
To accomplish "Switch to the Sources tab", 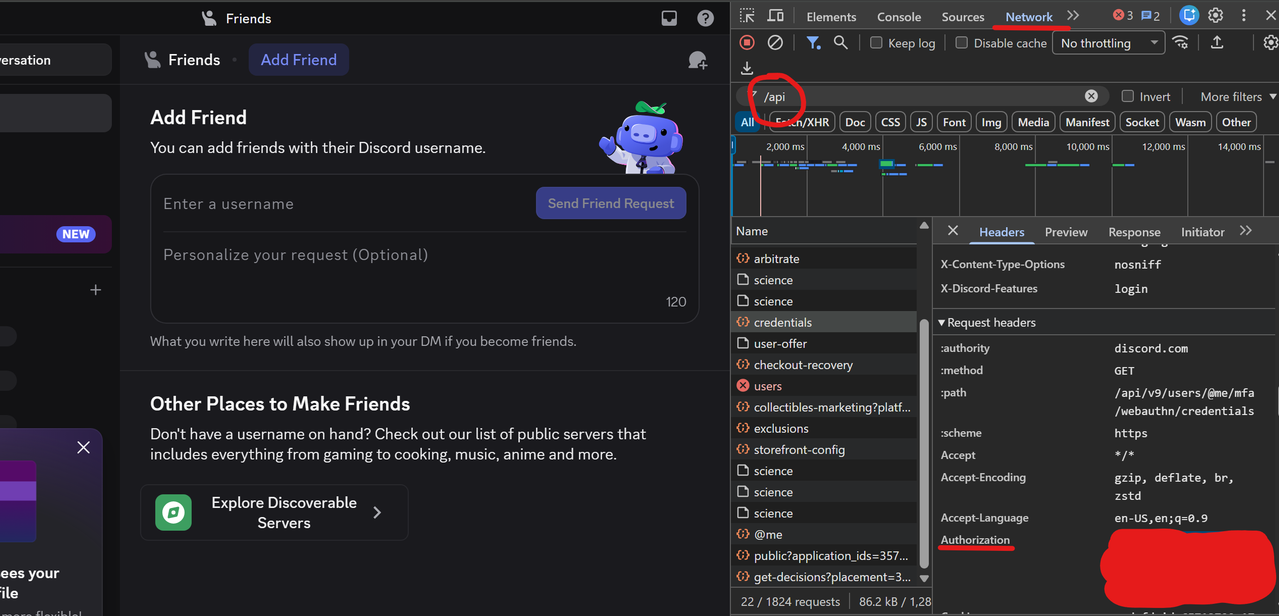I will [x=963, y=17].
